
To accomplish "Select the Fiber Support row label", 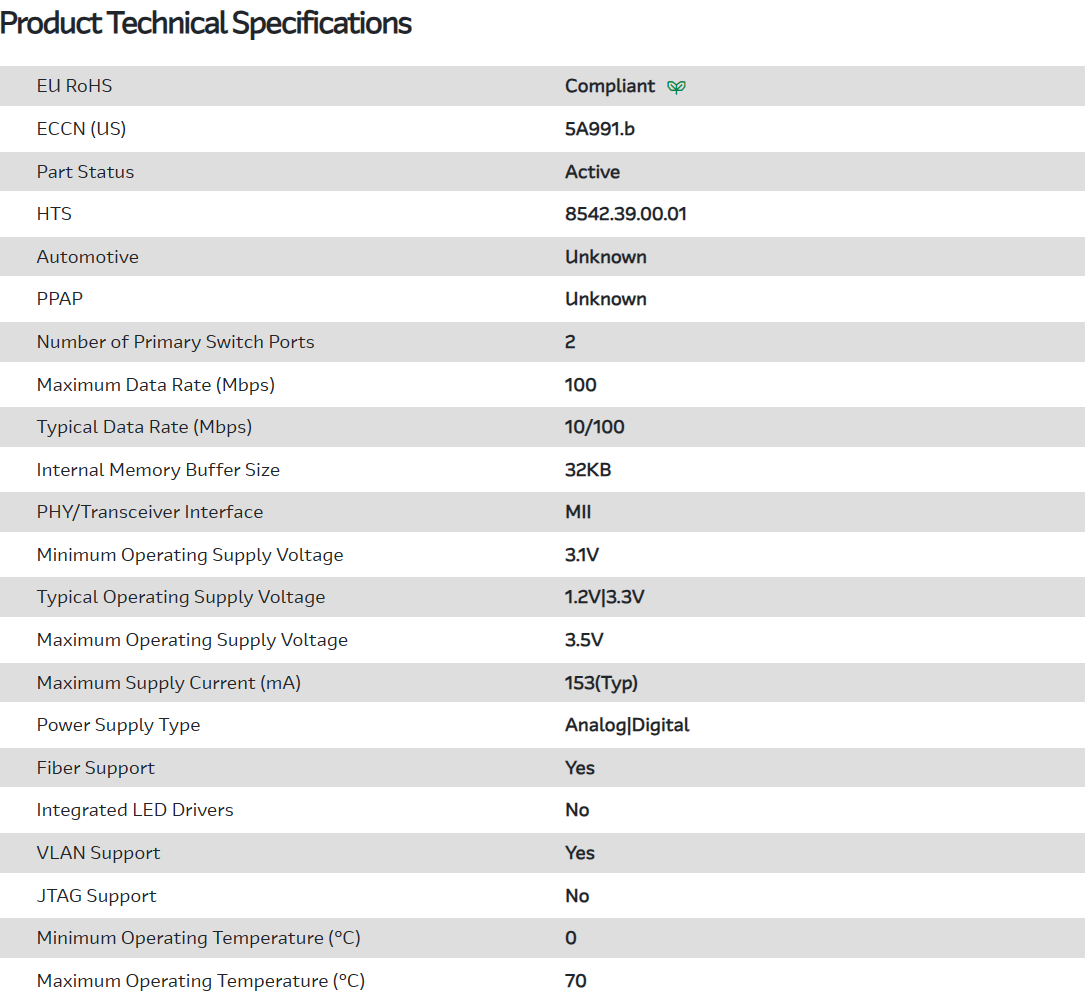I will [95, 768].
